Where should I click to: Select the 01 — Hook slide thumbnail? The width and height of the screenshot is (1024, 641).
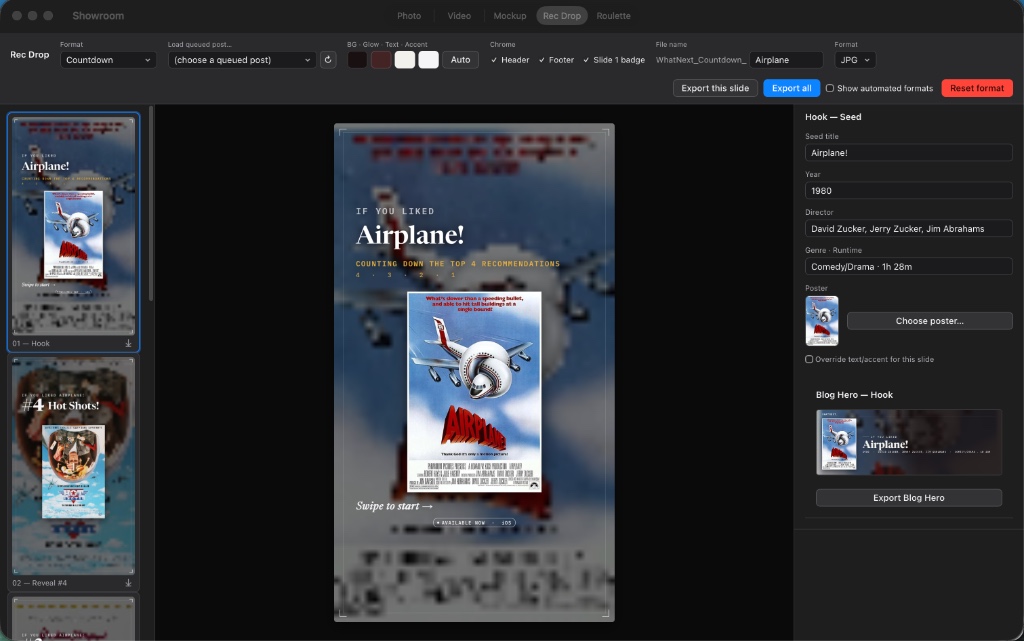(x=73, y=225)
